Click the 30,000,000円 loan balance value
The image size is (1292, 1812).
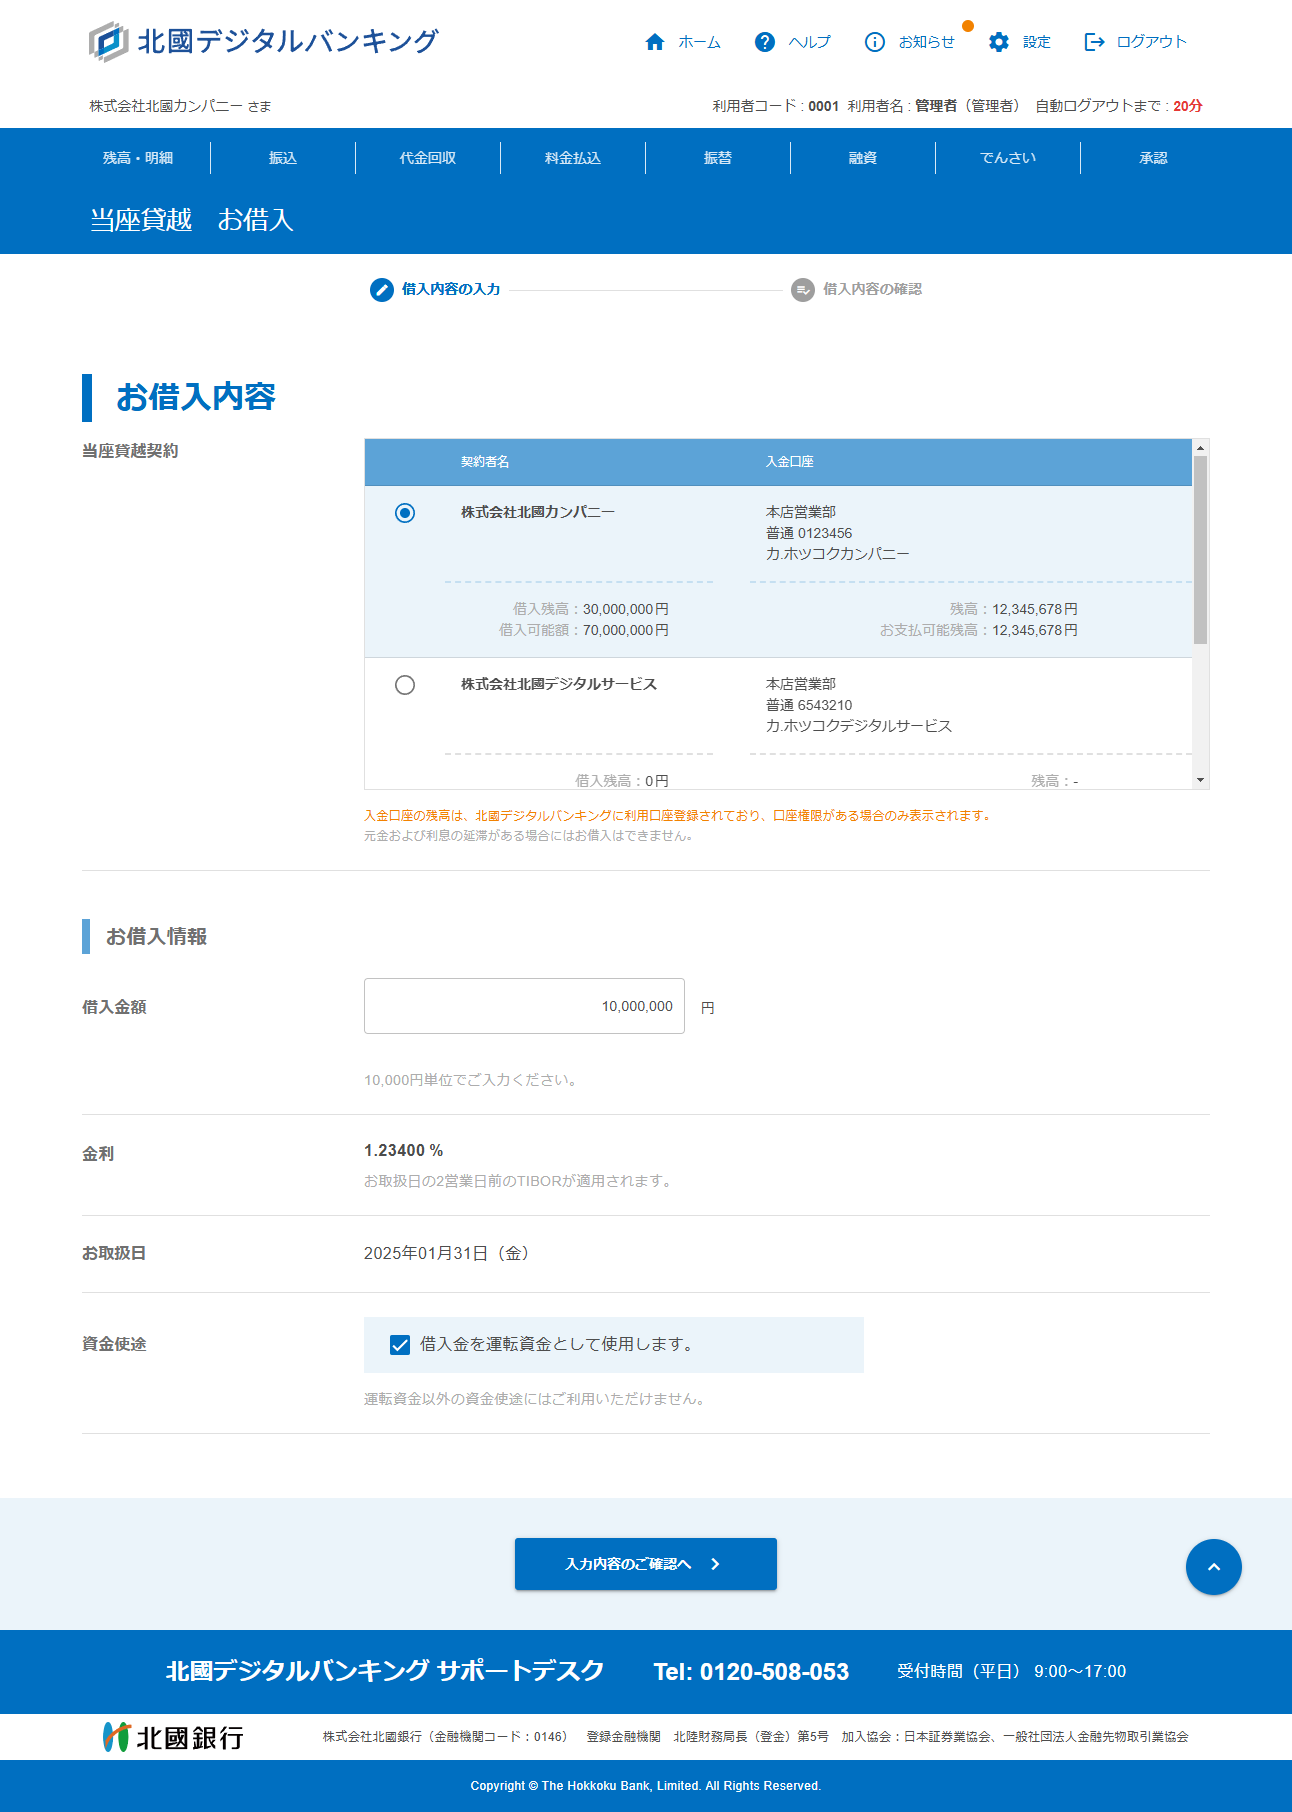point(626,610)
